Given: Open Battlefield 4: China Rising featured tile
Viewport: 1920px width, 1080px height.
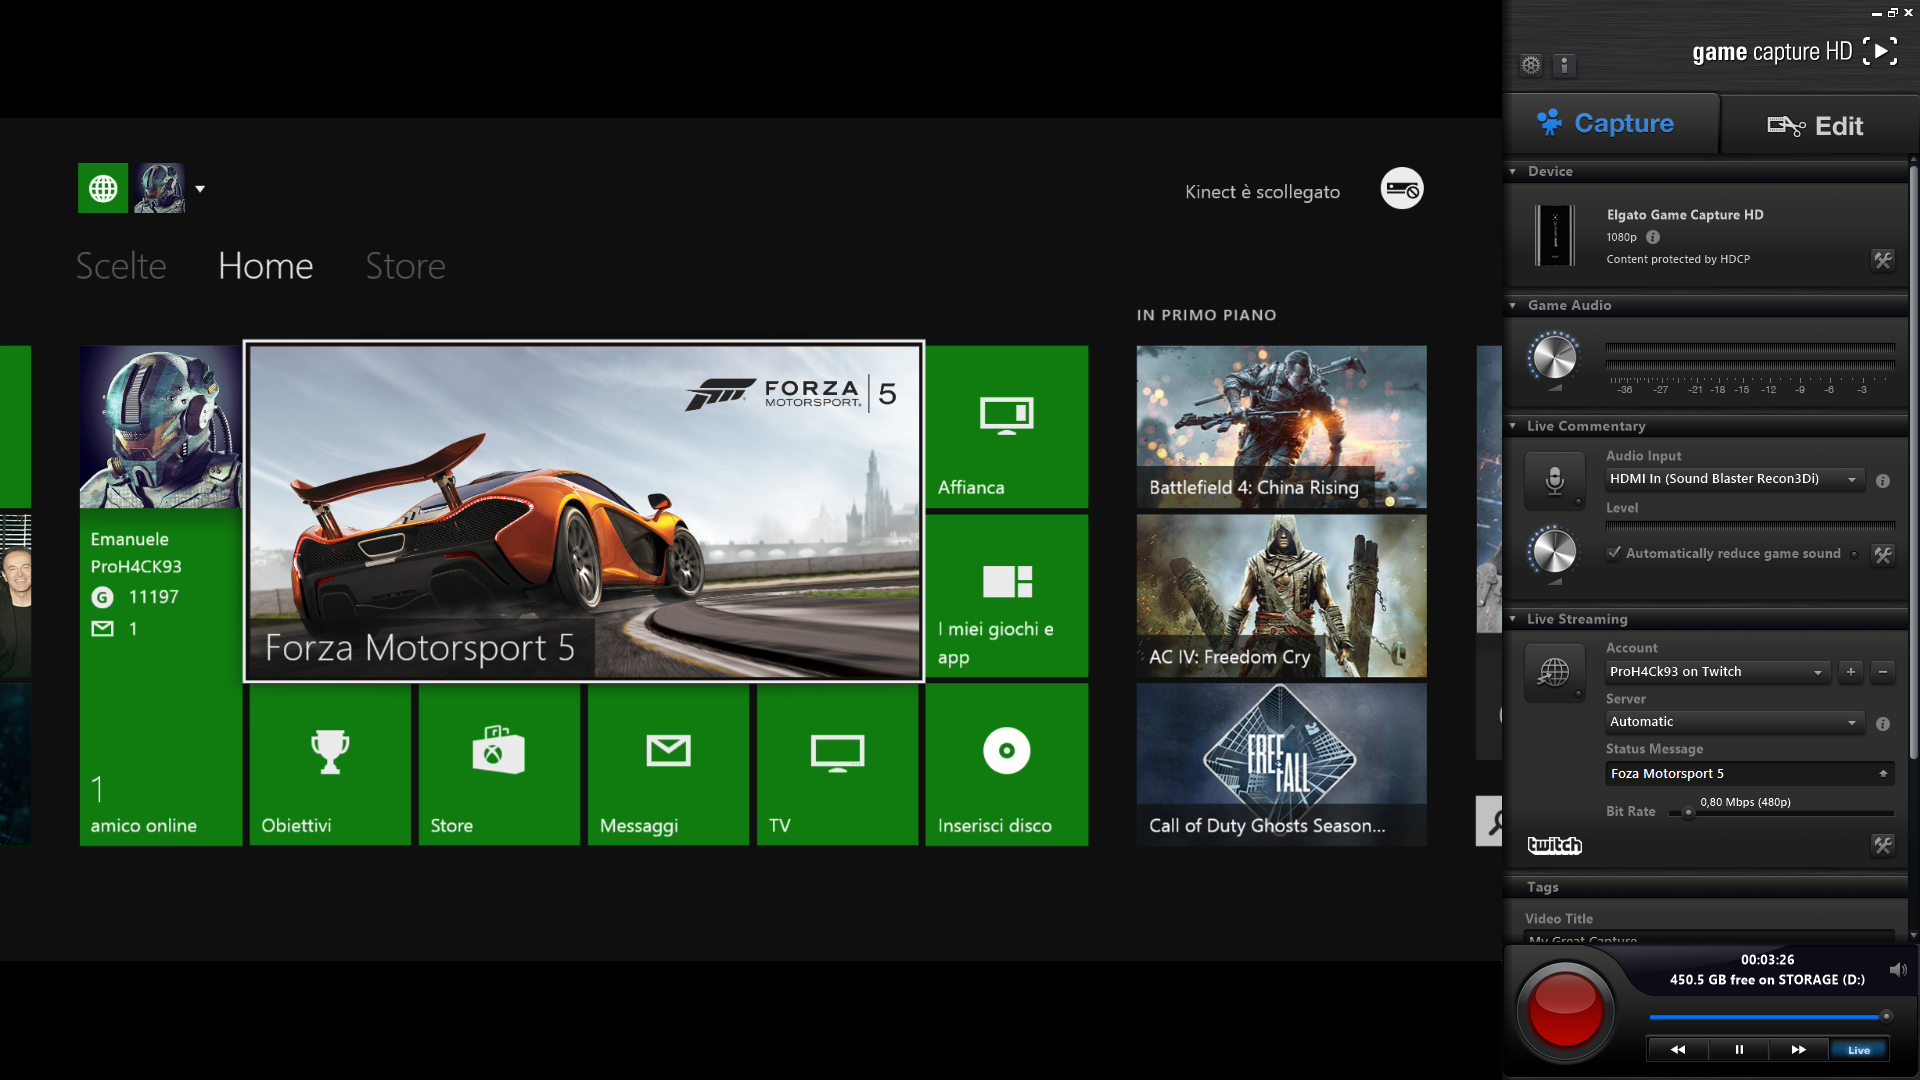Looking at the screenshot, I should [x=1281, y=427].
